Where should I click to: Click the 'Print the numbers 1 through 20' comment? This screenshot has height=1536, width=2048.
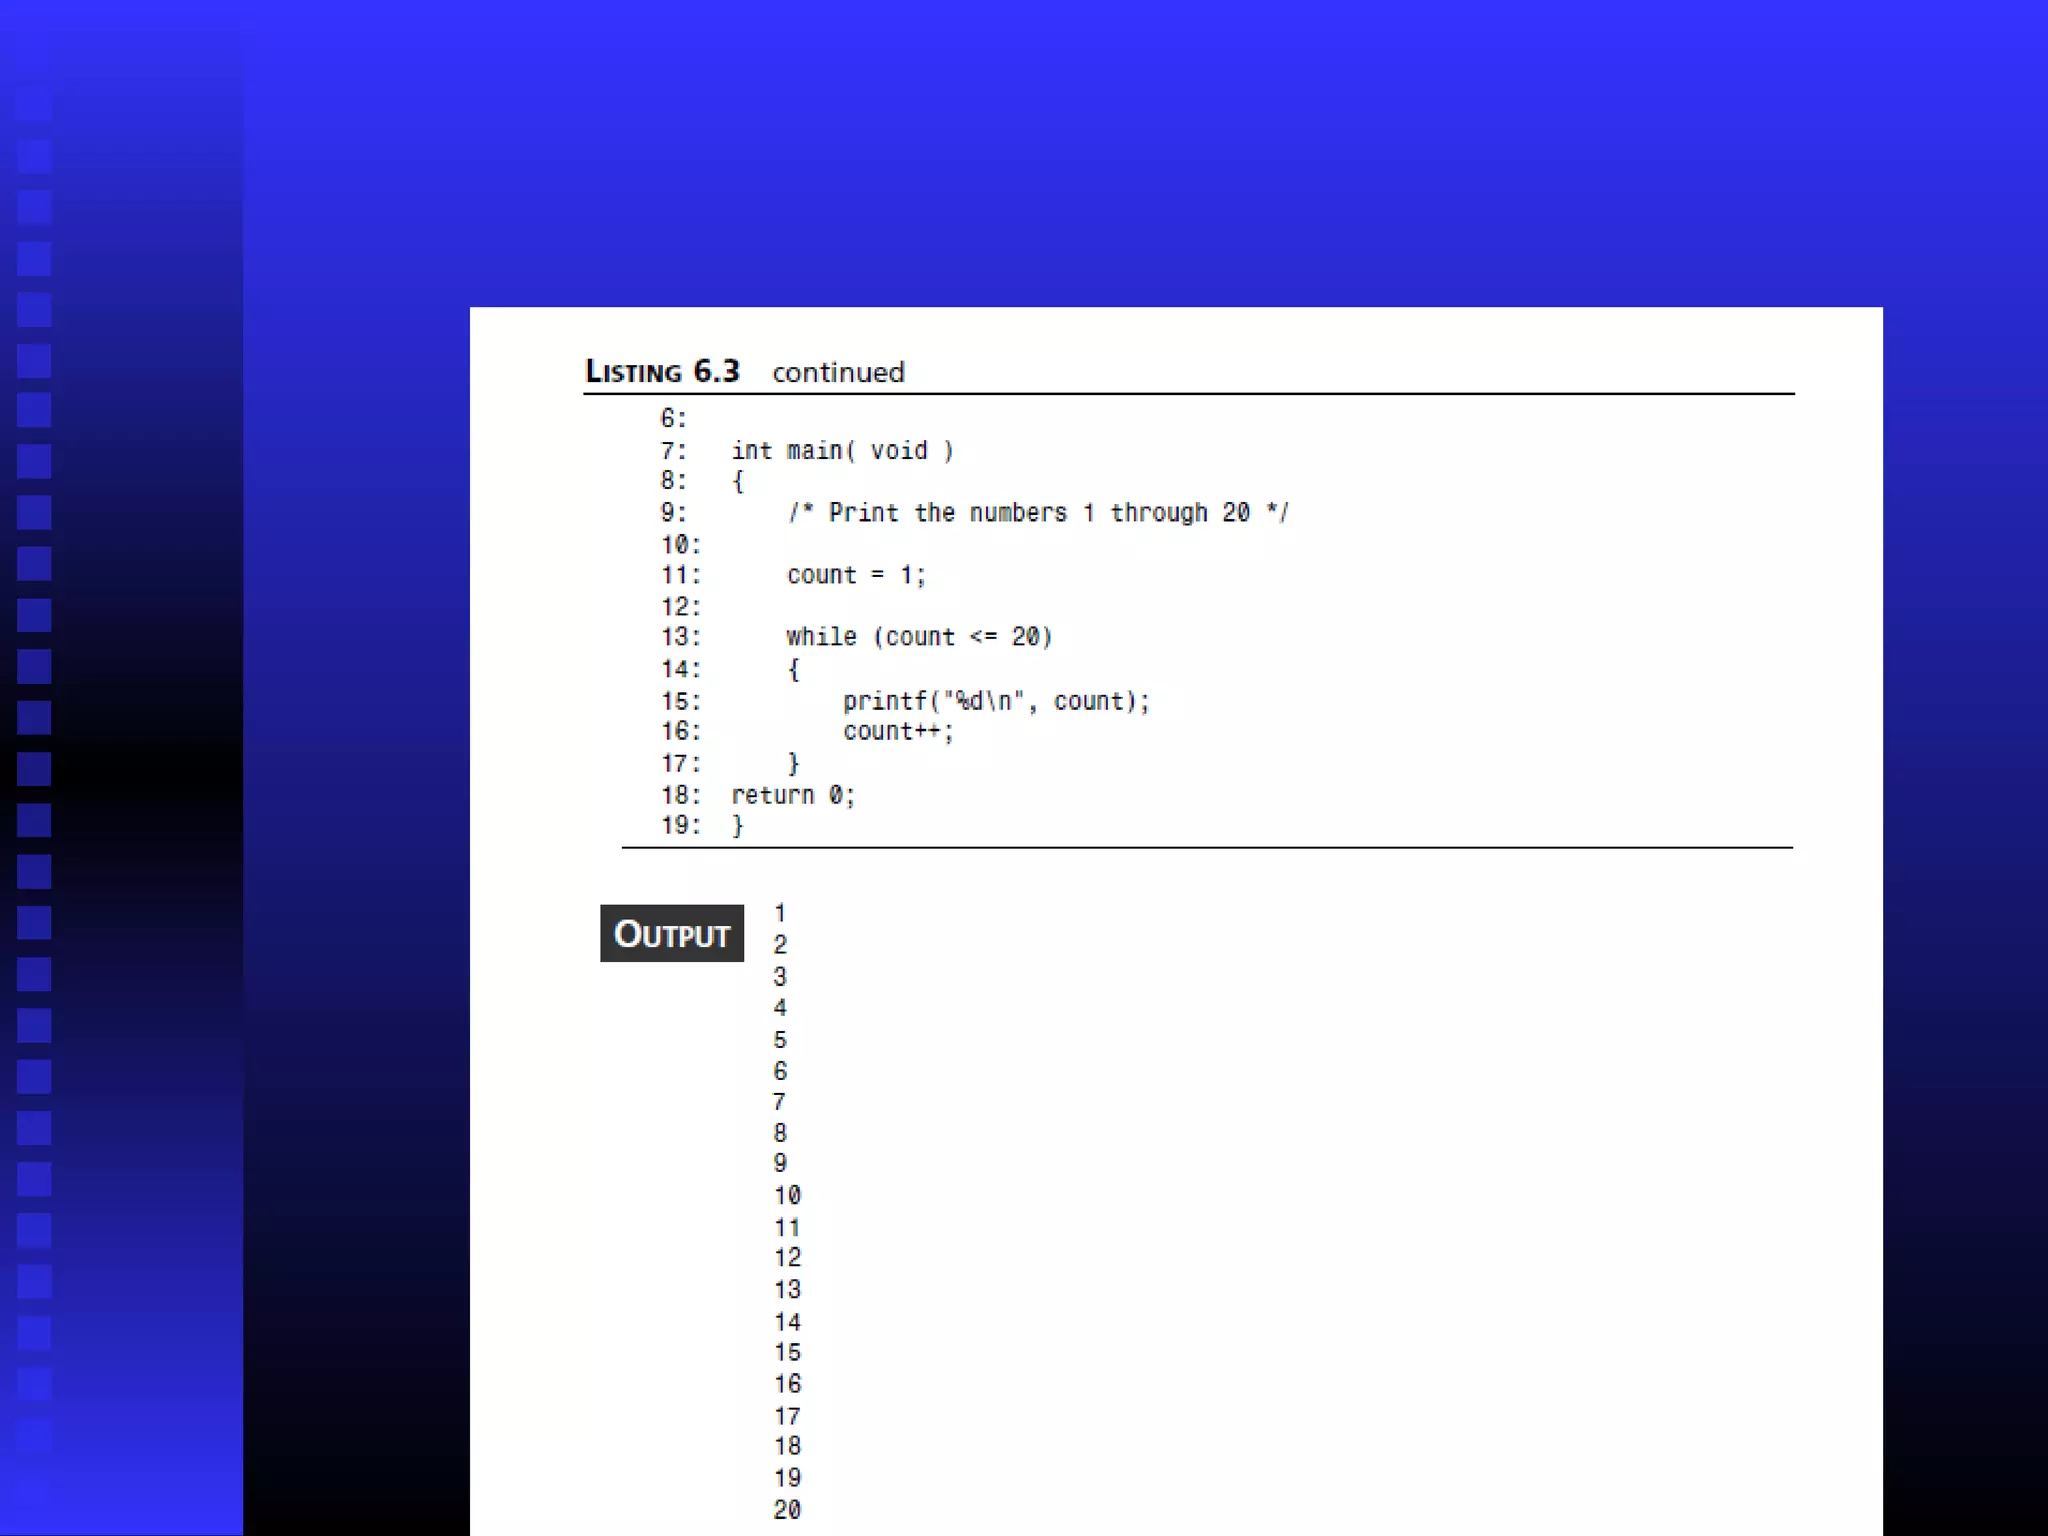[x=1038, y=513]
